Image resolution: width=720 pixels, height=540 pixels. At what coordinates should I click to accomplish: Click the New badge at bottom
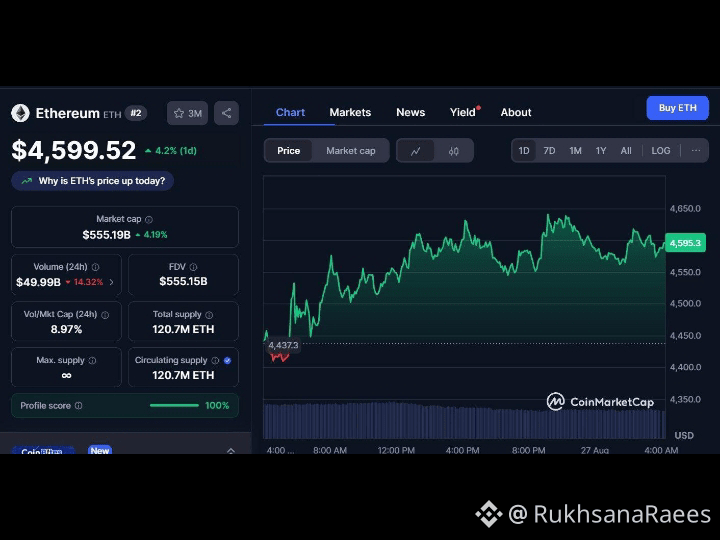pos(100,450)
